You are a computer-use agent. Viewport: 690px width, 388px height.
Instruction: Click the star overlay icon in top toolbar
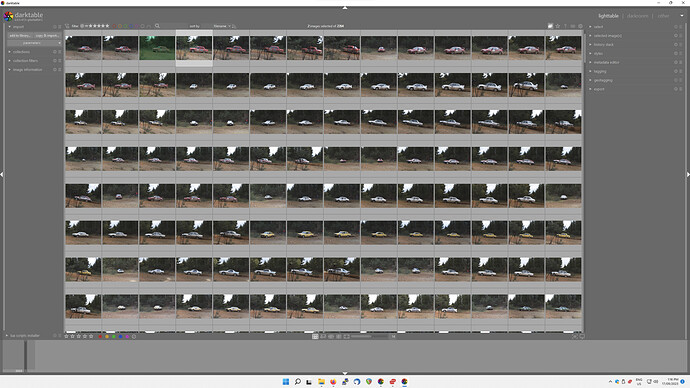tap(558, 26)
